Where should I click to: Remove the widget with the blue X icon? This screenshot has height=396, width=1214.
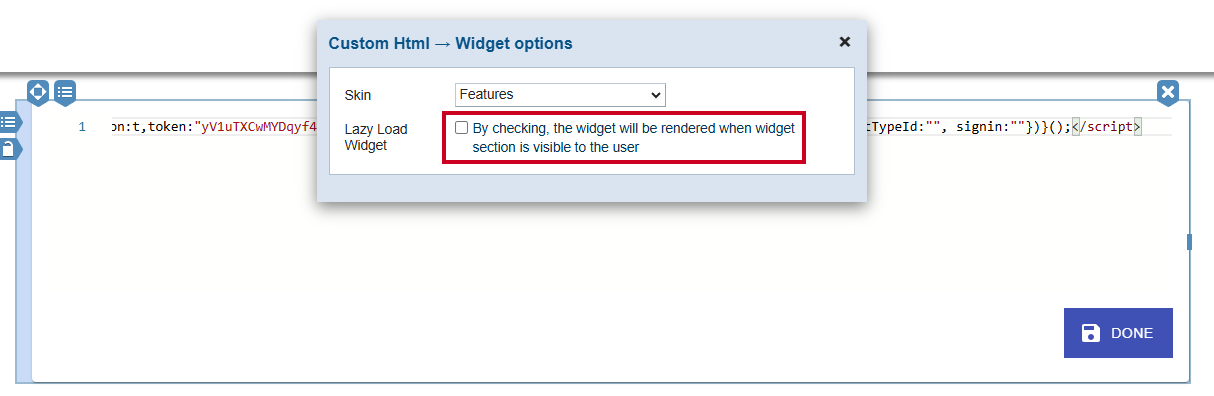pyautogui.click(x=1168, y=93)
